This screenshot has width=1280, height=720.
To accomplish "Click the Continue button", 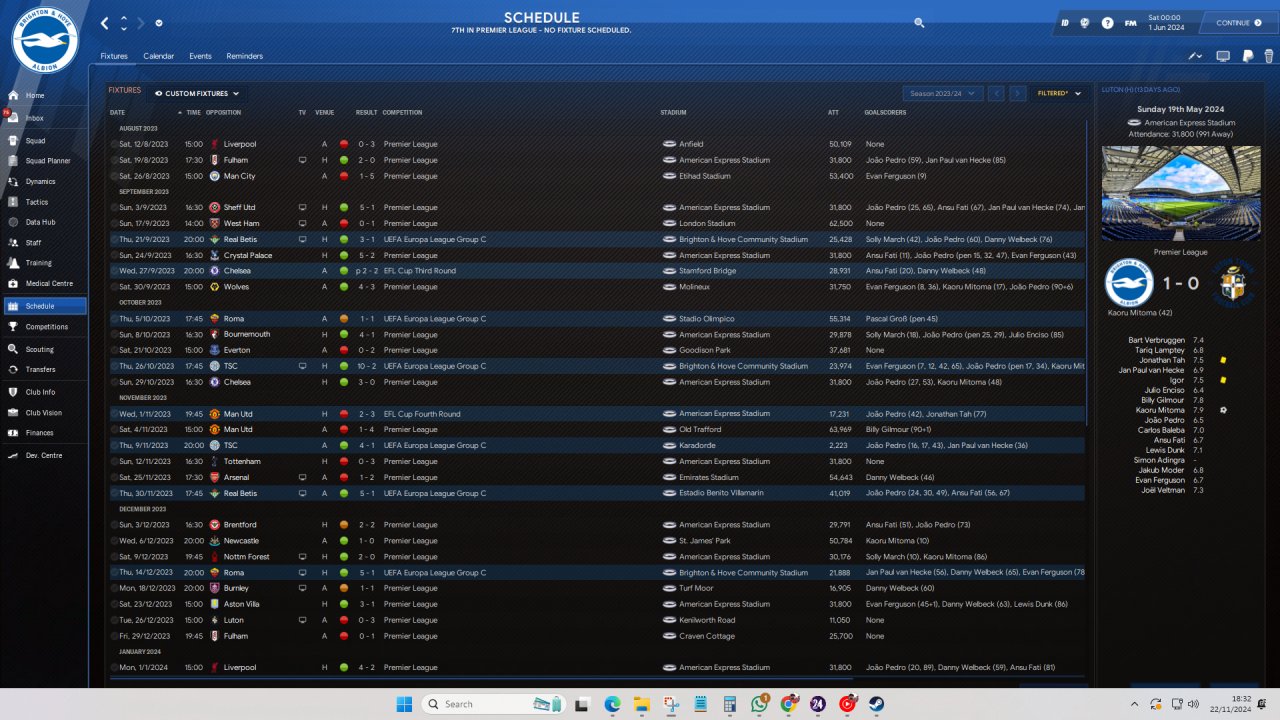I will coord(1238,23).
